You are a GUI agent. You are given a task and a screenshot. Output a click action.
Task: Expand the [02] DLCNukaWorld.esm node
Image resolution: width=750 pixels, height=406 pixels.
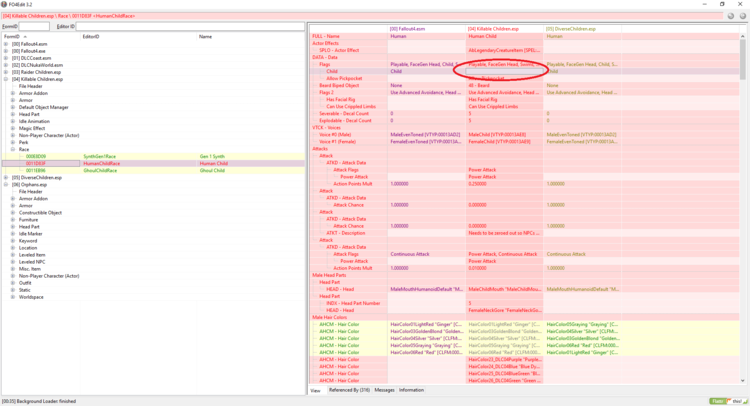(6, 65)
